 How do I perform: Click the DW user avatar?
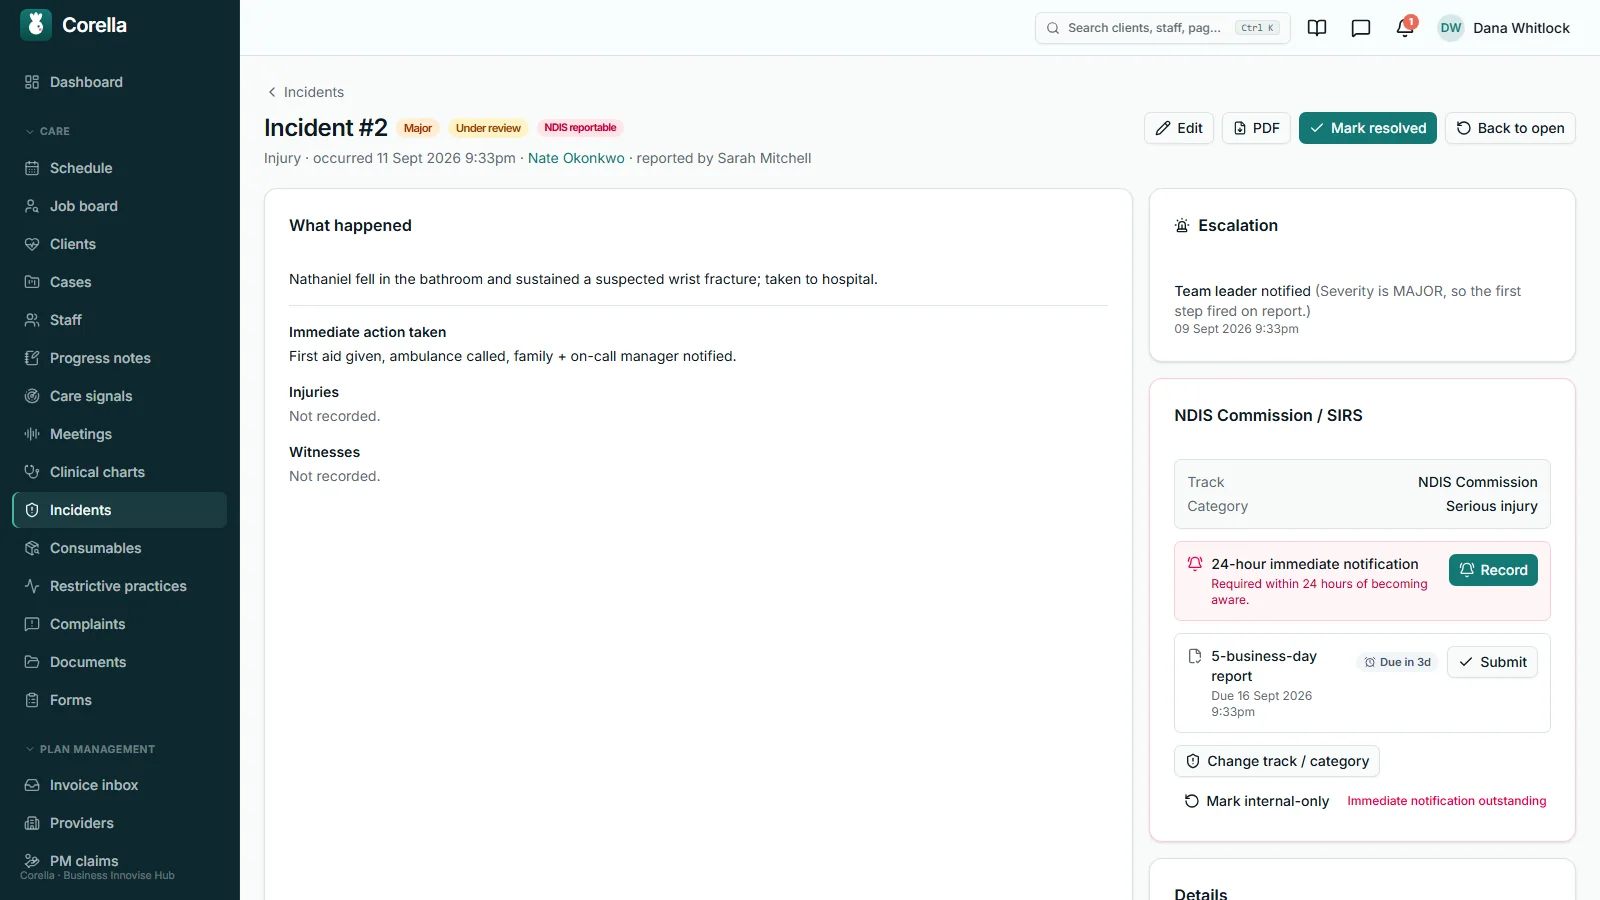(x=1451, y=28)
